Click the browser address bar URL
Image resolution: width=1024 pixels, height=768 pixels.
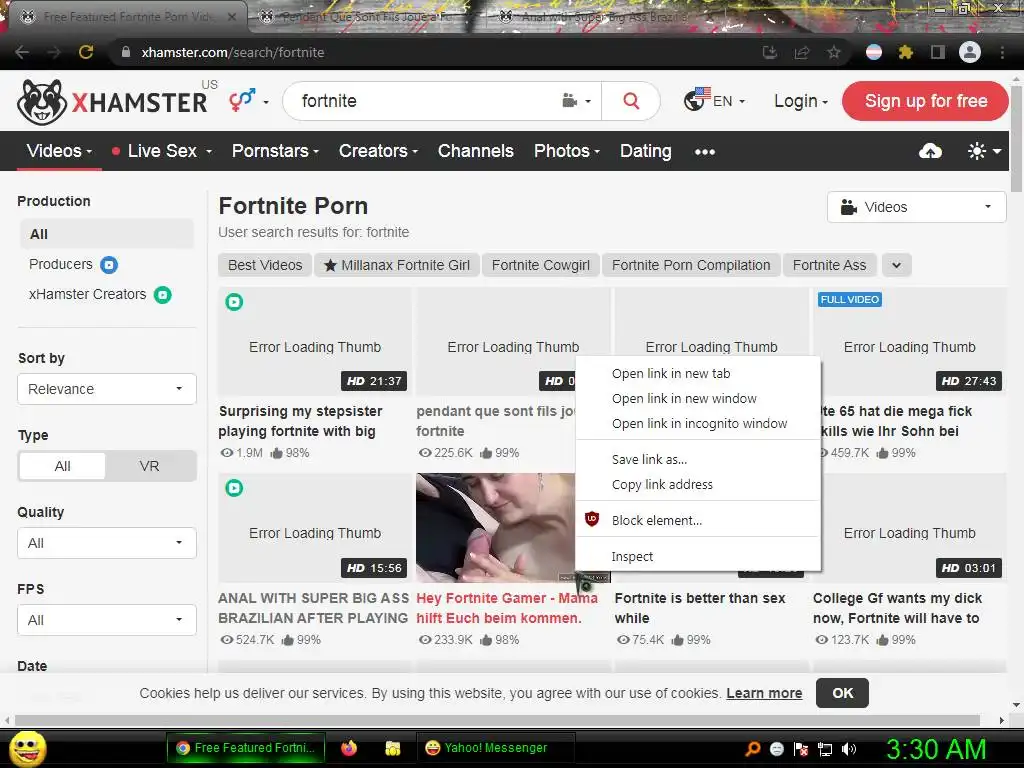click(232, 52)
